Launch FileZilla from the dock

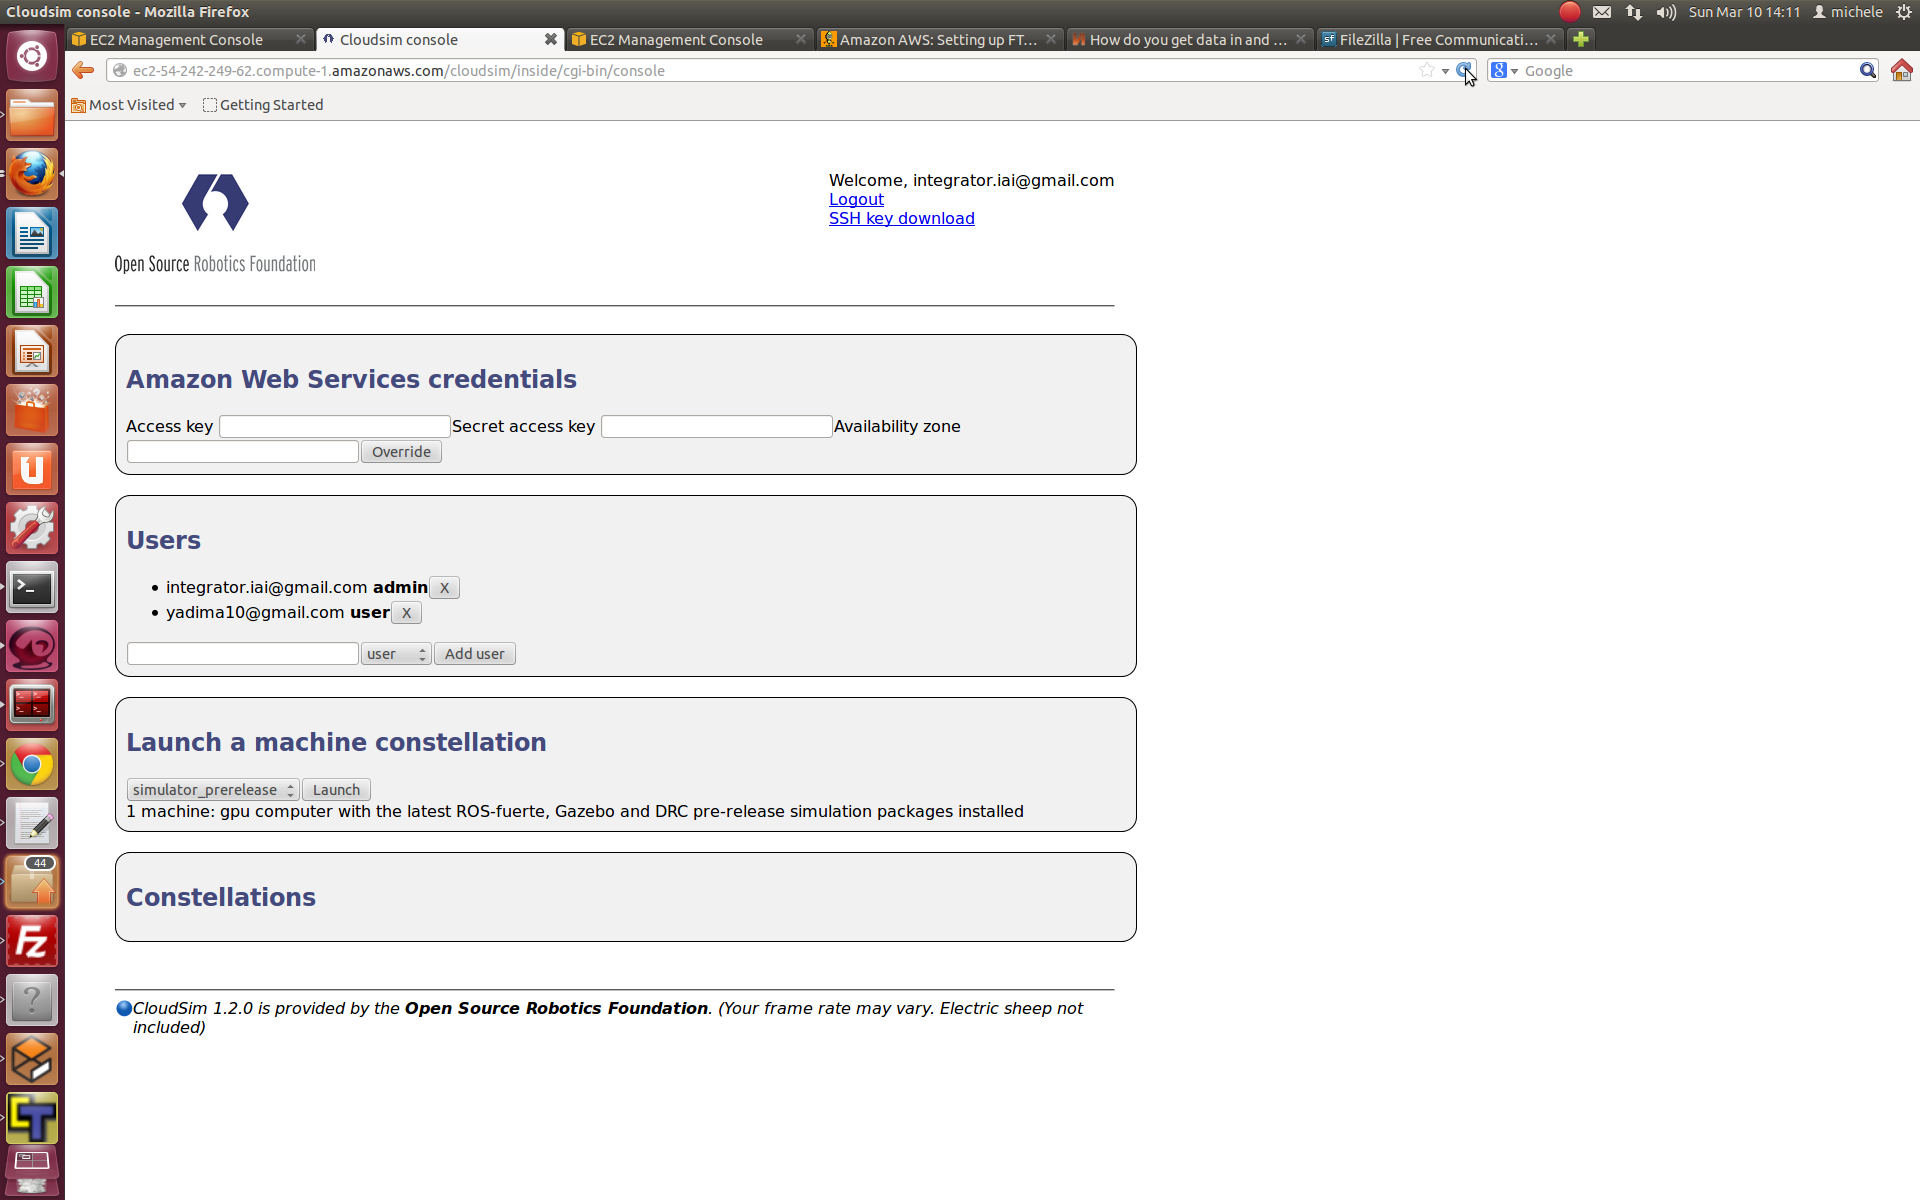point(31,940)
